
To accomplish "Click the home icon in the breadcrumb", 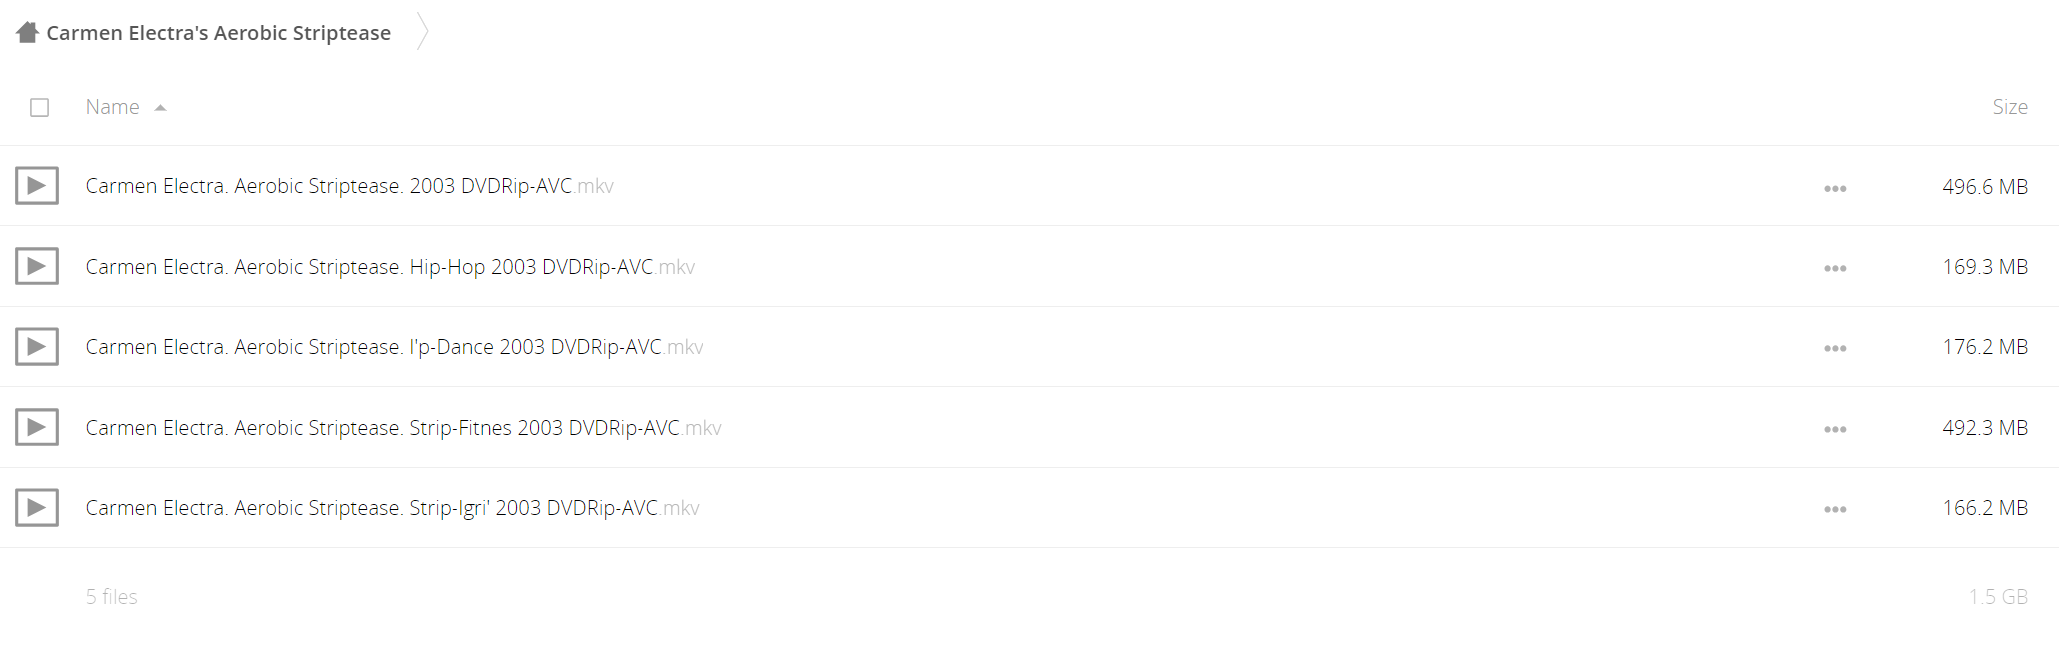I will point(27,33).
